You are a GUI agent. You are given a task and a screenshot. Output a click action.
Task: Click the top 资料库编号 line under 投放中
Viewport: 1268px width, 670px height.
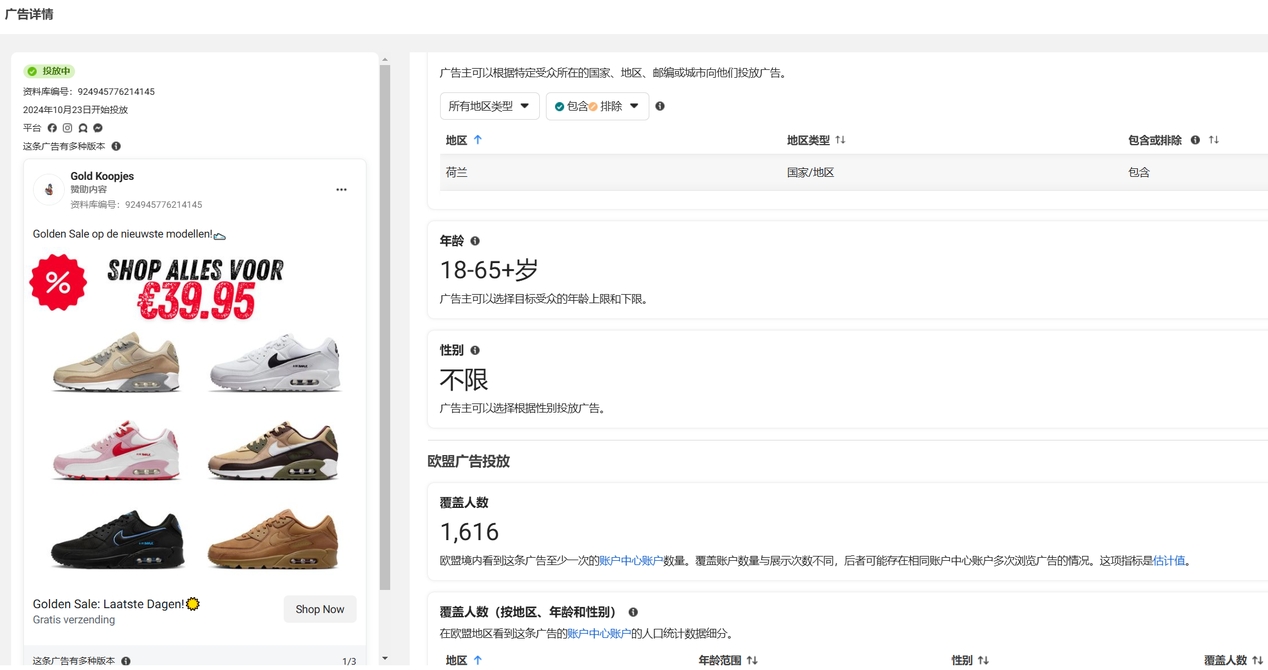89,91
